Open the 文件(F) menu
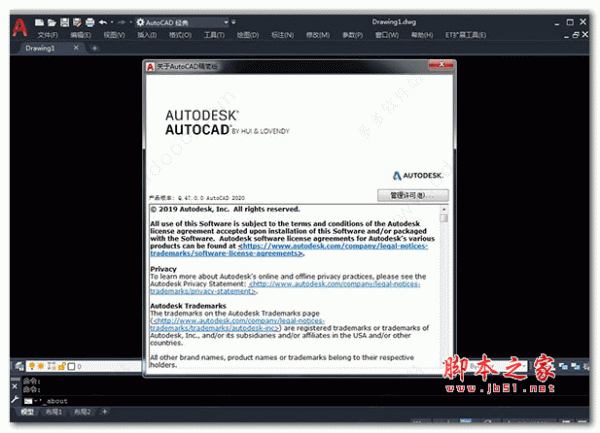Screen dimensions: 600x433 click(x=48, y=35)
